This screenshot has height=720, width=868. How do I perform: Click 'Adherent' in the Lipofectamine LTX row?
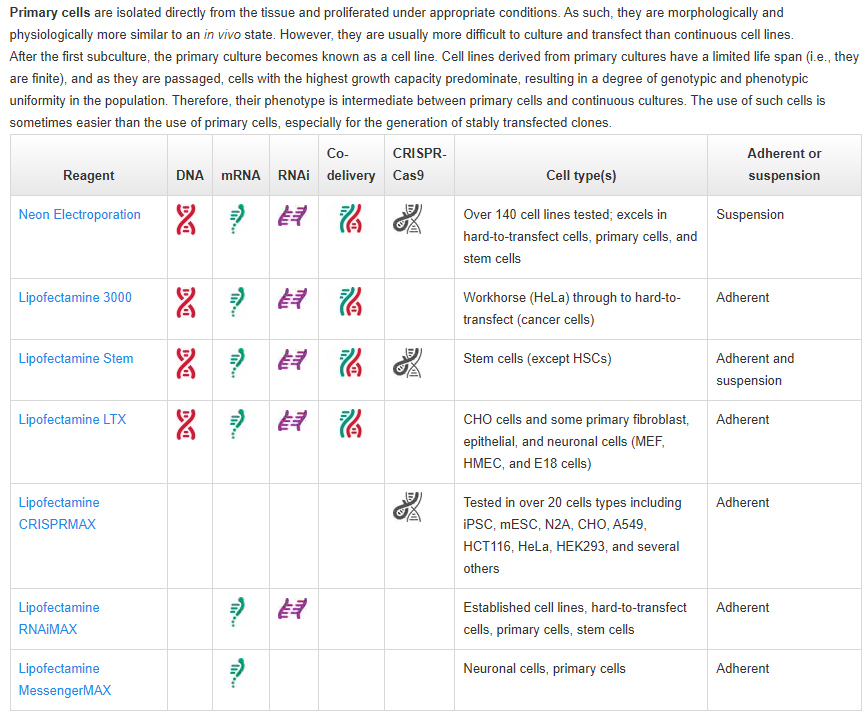click(x=743, y=419)
